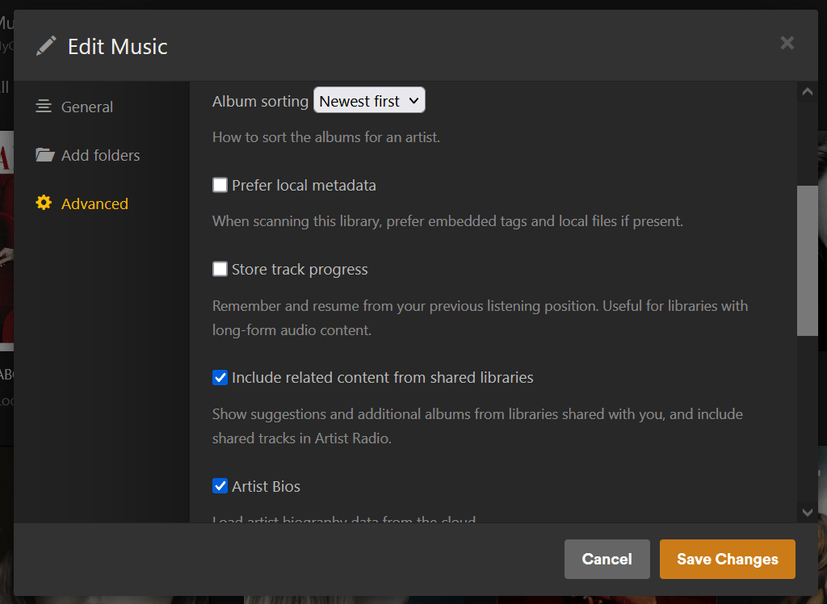Close the Edit Music dialog with X
The height and width of the screenshot is (604, 827).
(x=787, y=43)
